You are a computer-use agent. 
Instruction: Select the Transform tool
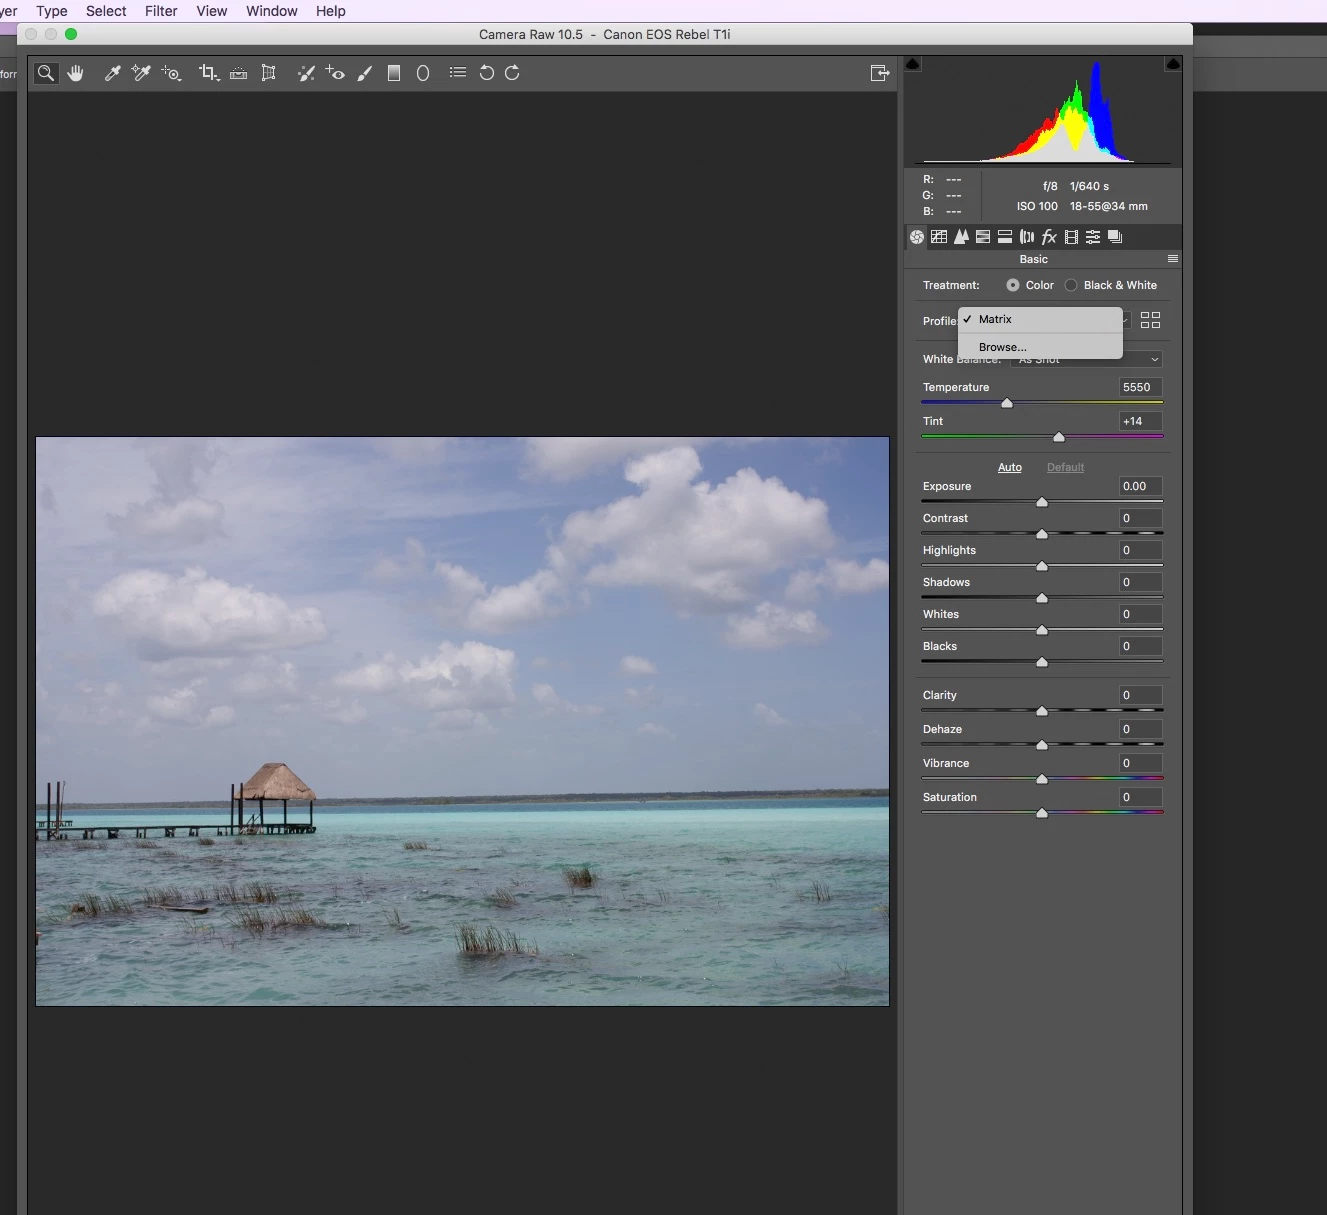pos(268,73)
